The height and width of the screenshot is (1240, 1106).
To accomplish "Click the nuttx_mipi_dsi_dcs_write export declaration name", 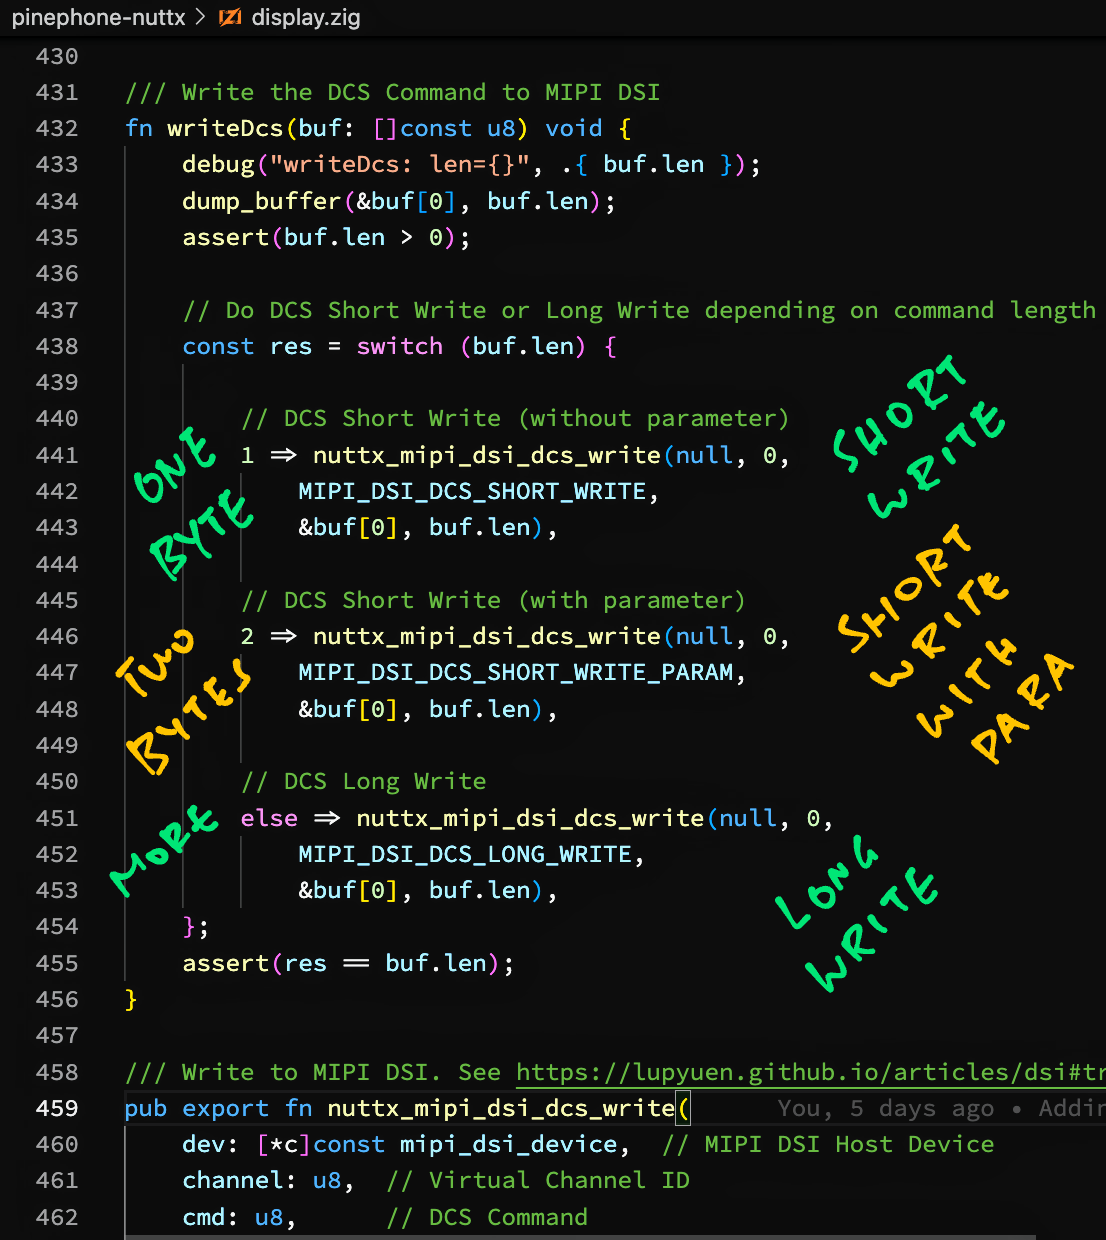I will pos(501,1108).
